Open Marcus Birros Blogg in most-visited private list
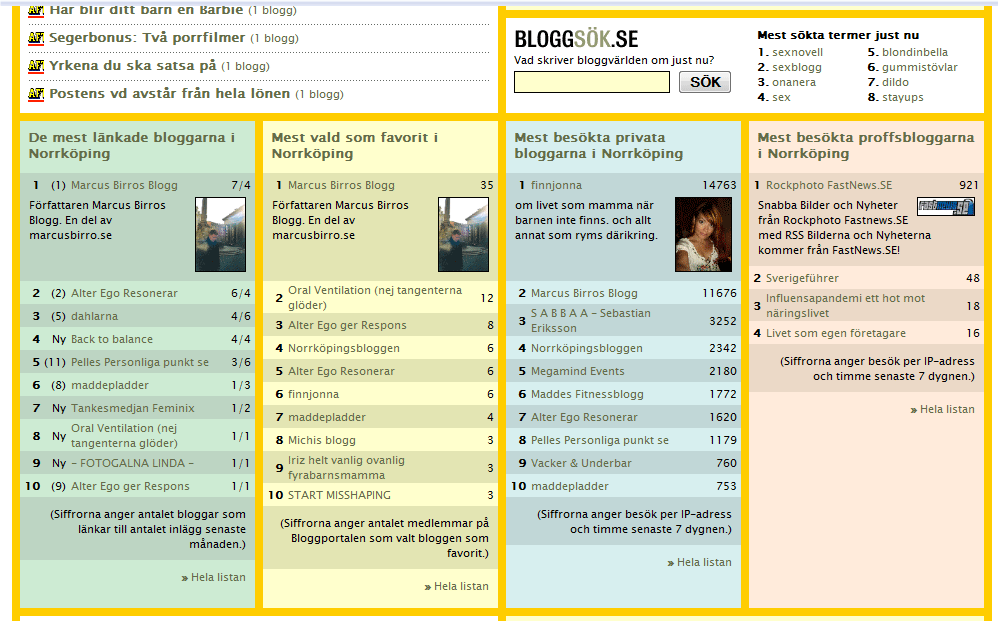Viewport: 998px width, 621px height. [x=584, y=293]
